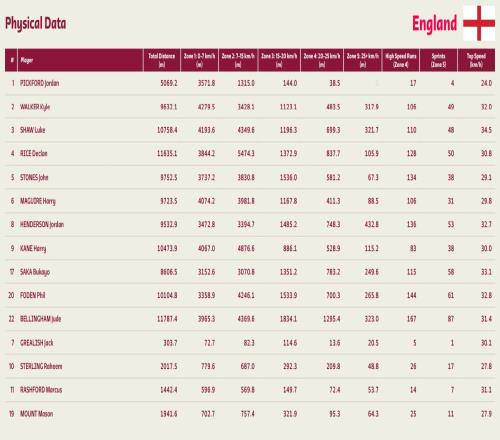Click the England flag icon

click(x=479, y=23)
